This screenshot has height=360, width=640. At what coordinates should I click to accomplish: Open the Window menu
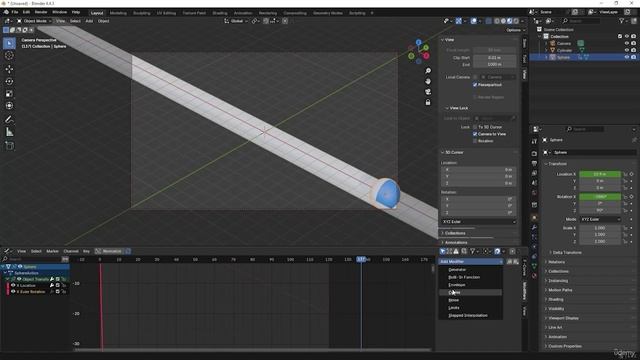click(x=60, y=12)
